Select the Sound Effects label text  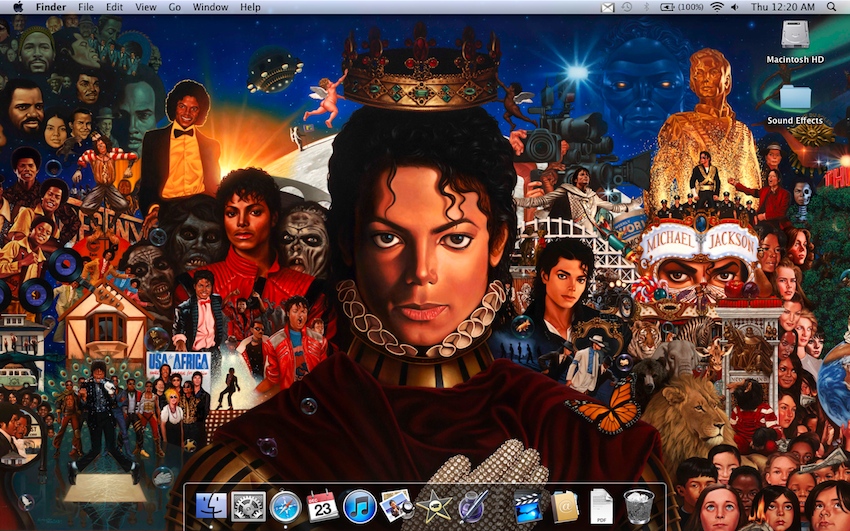click(795, 120)
